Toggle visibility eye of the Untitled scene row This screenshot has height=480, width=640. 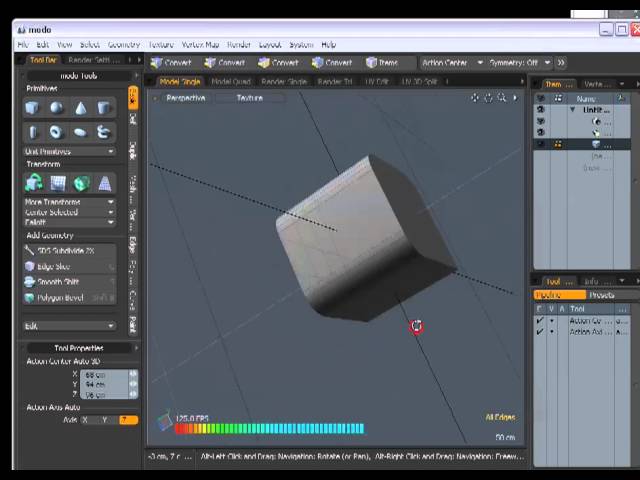point(541,110)
